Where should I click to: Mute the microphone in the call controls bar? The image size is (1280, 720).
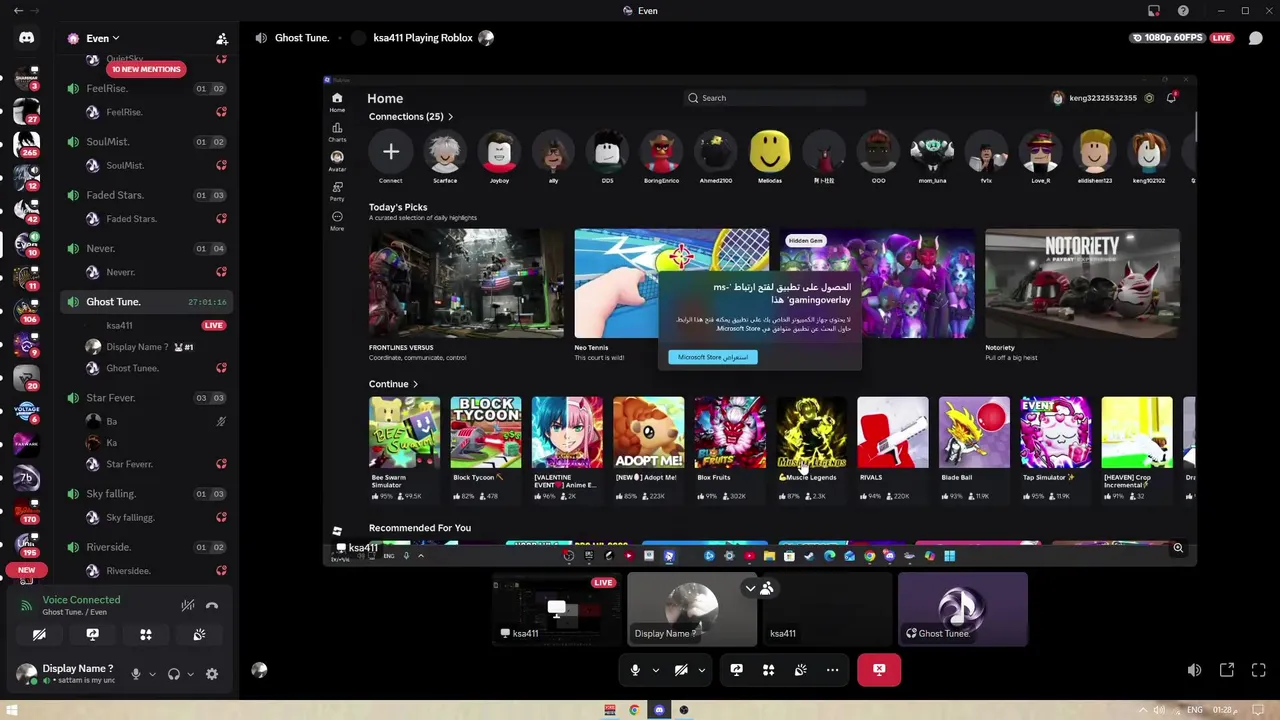click(x=635, y=670)
